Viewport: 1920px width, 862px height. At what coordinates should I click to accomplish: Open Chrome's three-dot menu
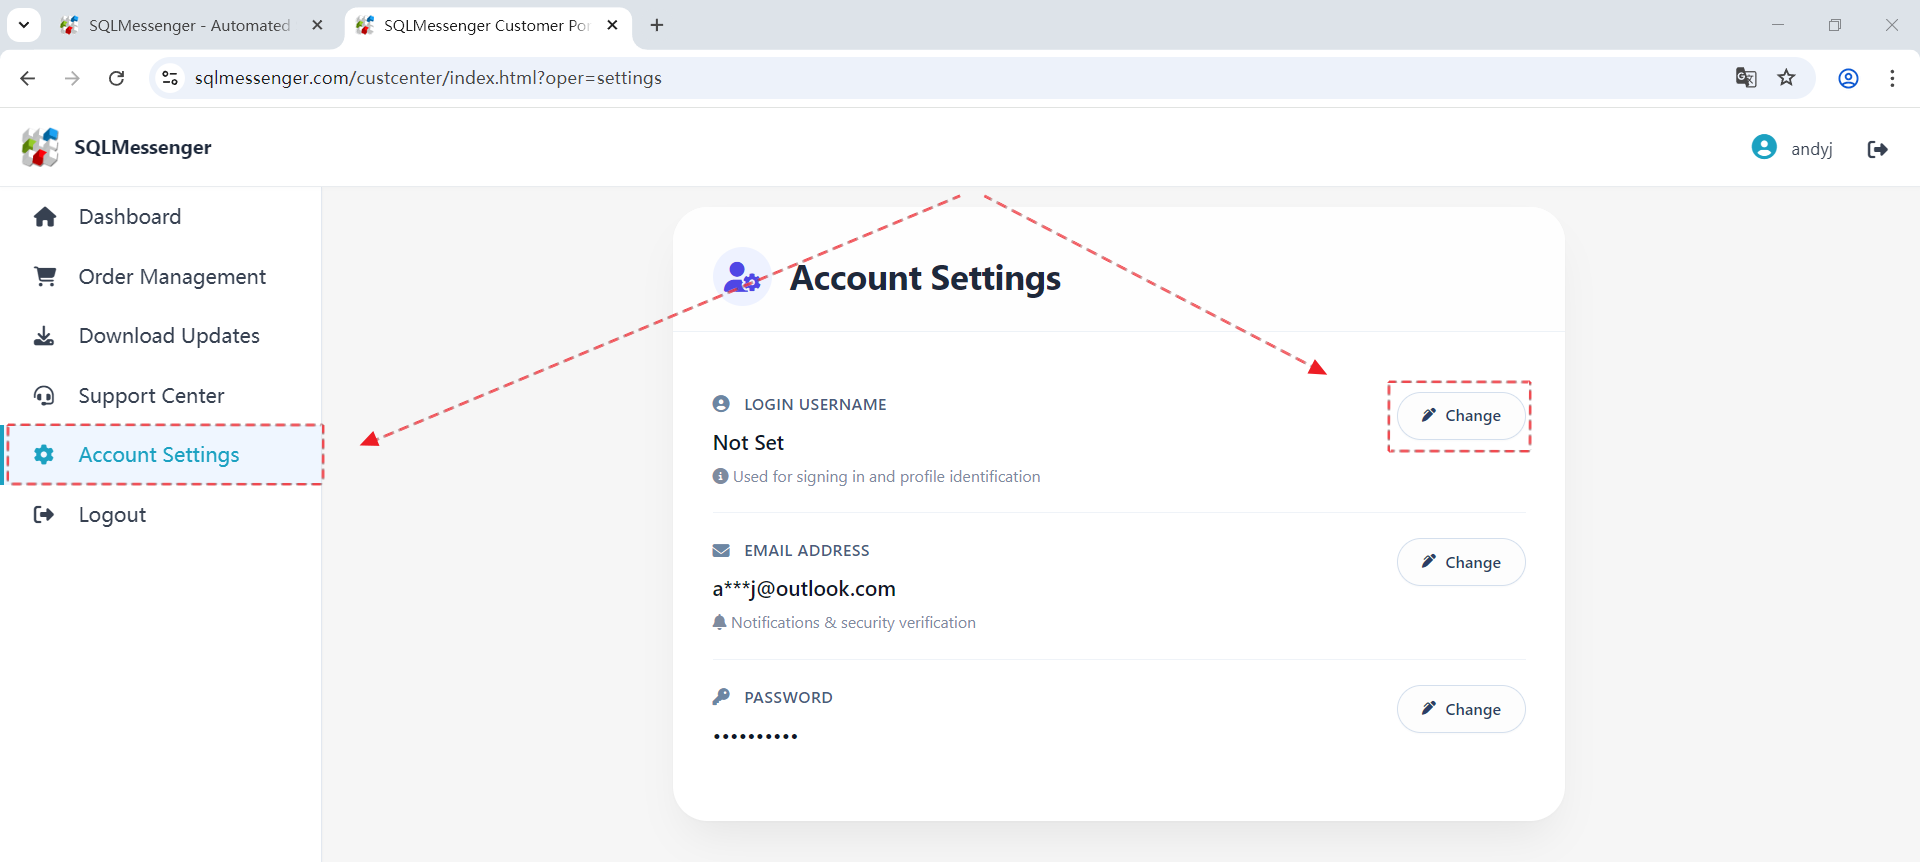pos(1892,78)
